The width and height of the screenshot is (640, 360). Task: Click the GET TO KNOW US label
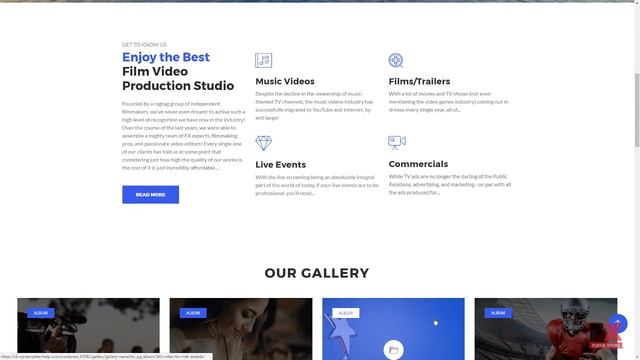click(144, 44)
